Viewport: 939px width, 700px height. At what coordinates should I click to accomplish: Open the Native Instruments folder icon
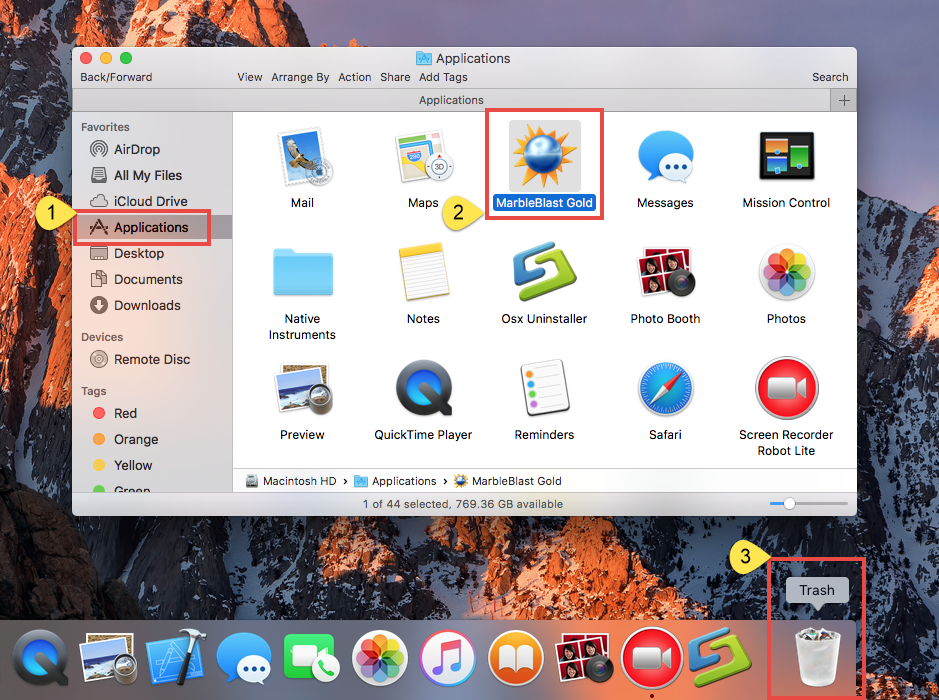tap(302, 272)
